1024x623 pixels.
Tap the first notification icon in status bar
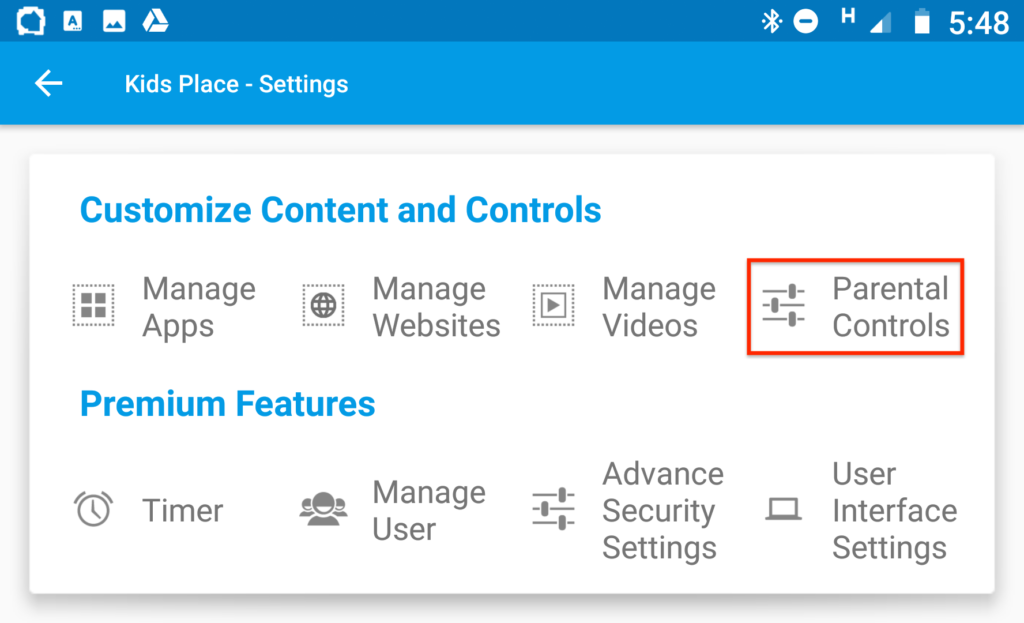[31, 22]
